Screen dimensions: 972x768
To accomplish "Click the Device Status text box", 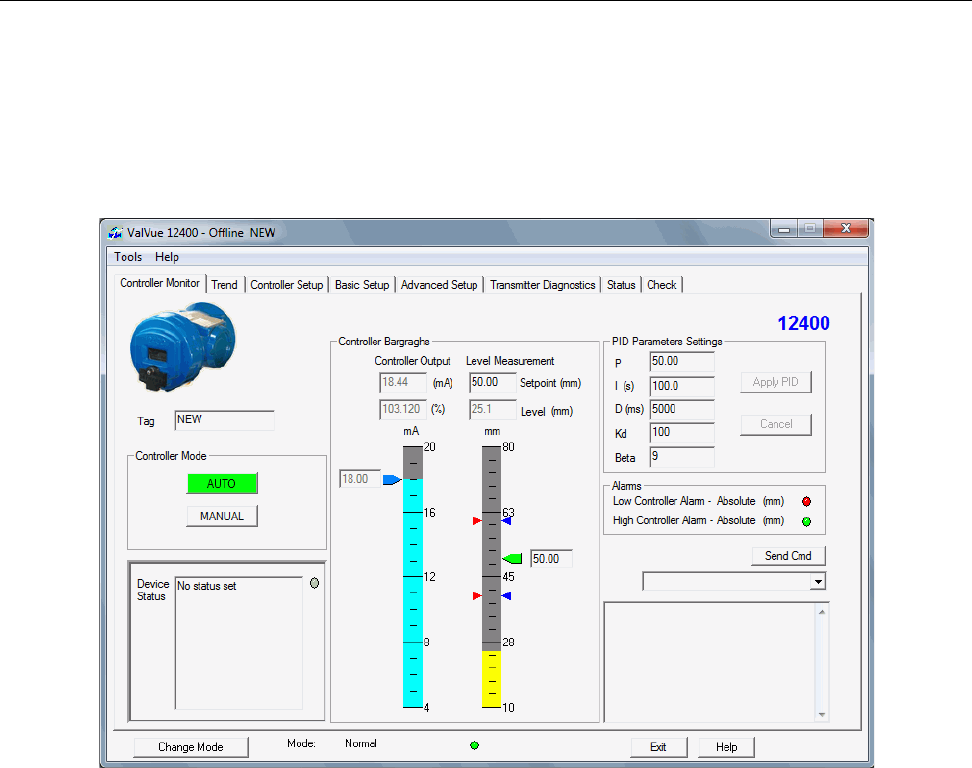I will click(x=239, y=643).
